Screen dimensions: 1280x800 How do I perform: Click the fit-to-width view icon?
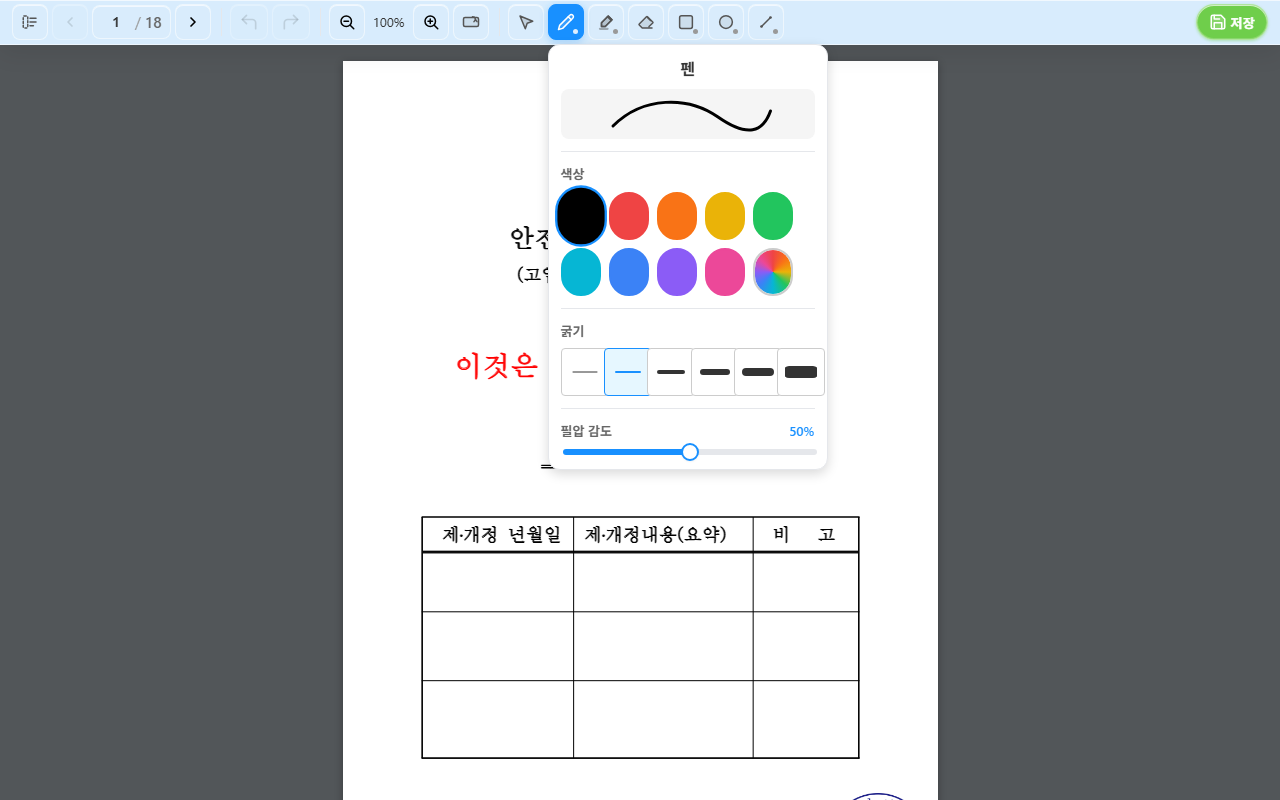pos(471,22)
